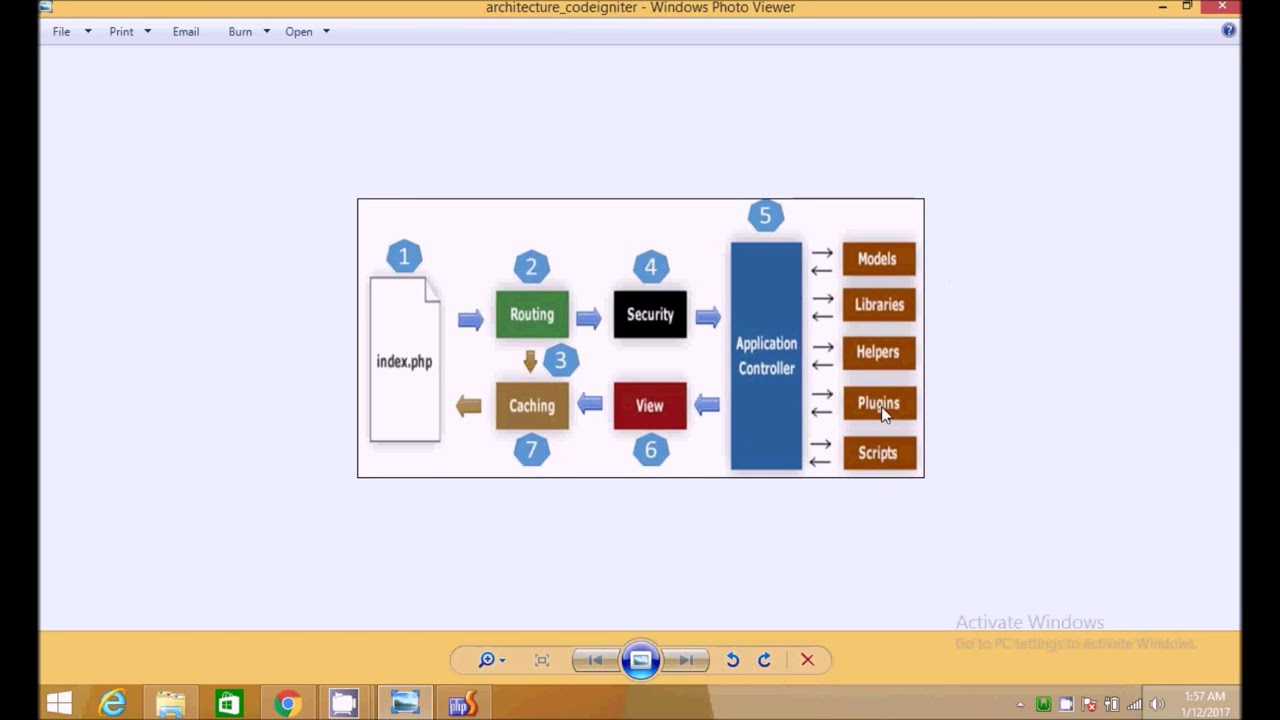
Task: Open the File menu
Action: tap(62, 32)
